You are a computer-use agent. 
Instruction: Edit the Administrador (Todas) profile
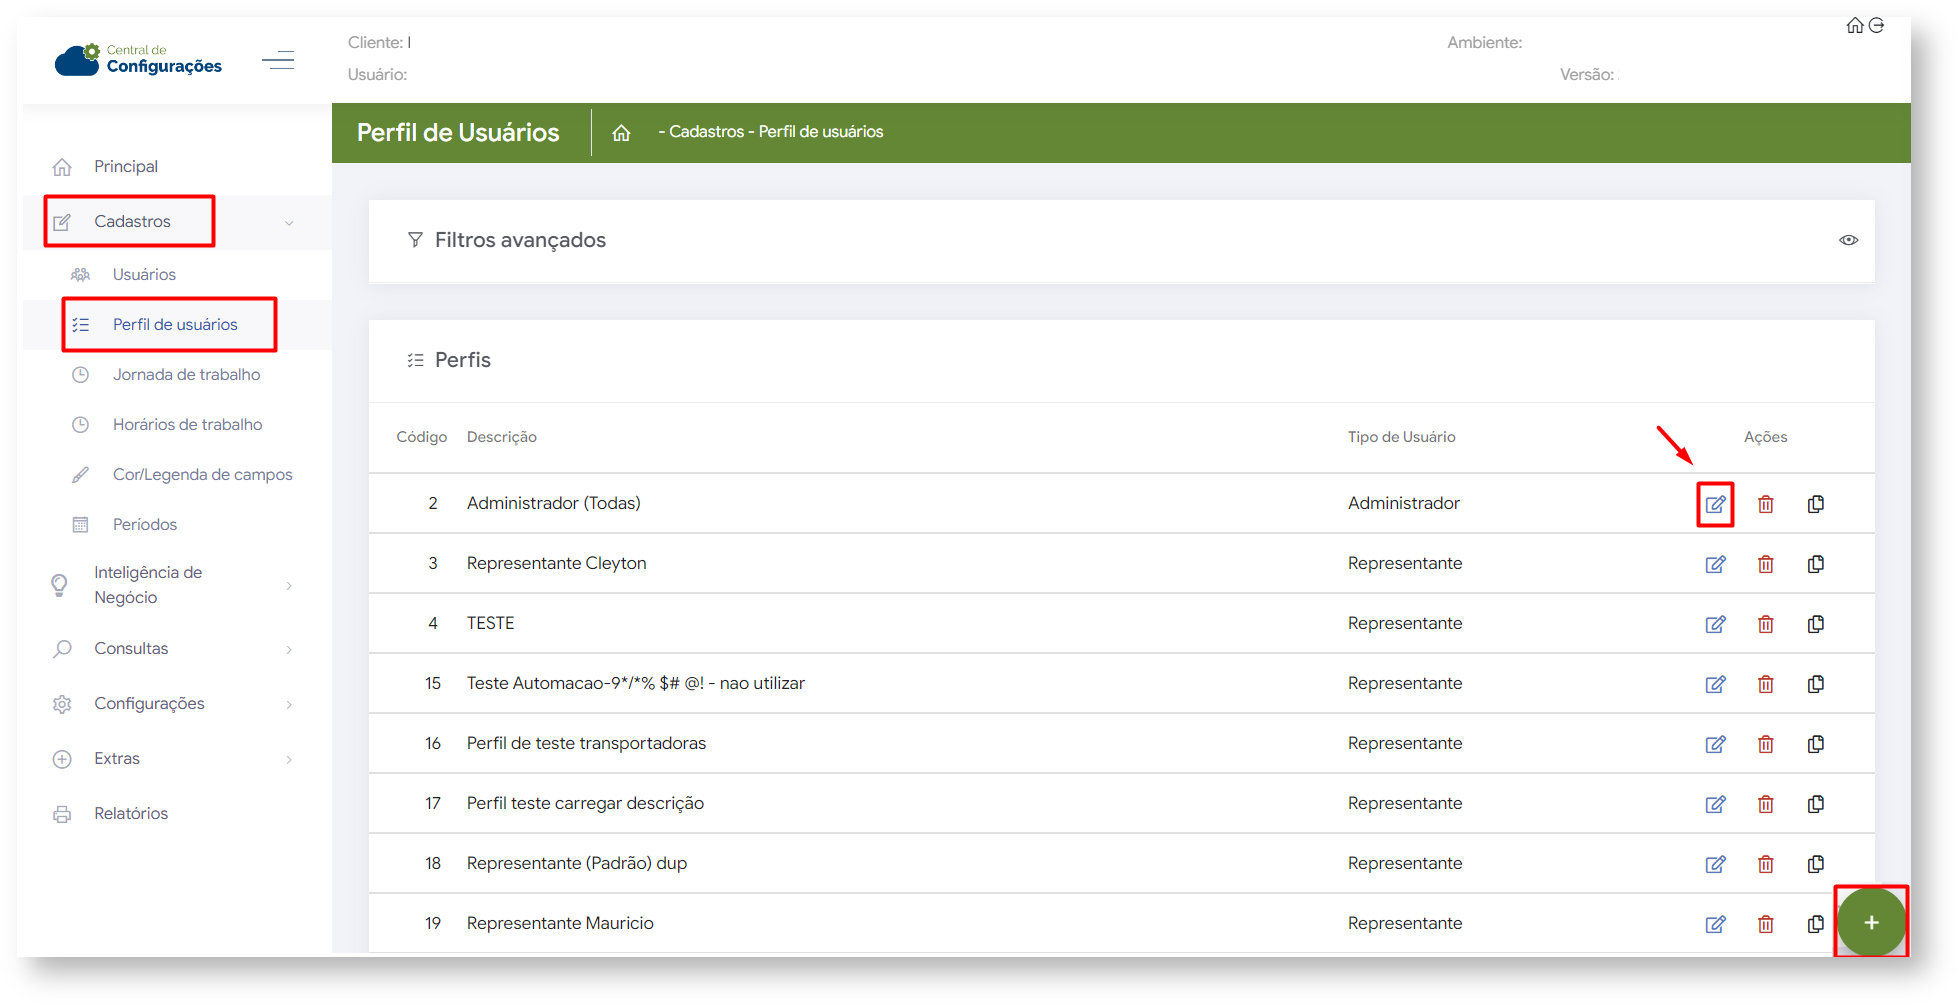pos(1715,504)
